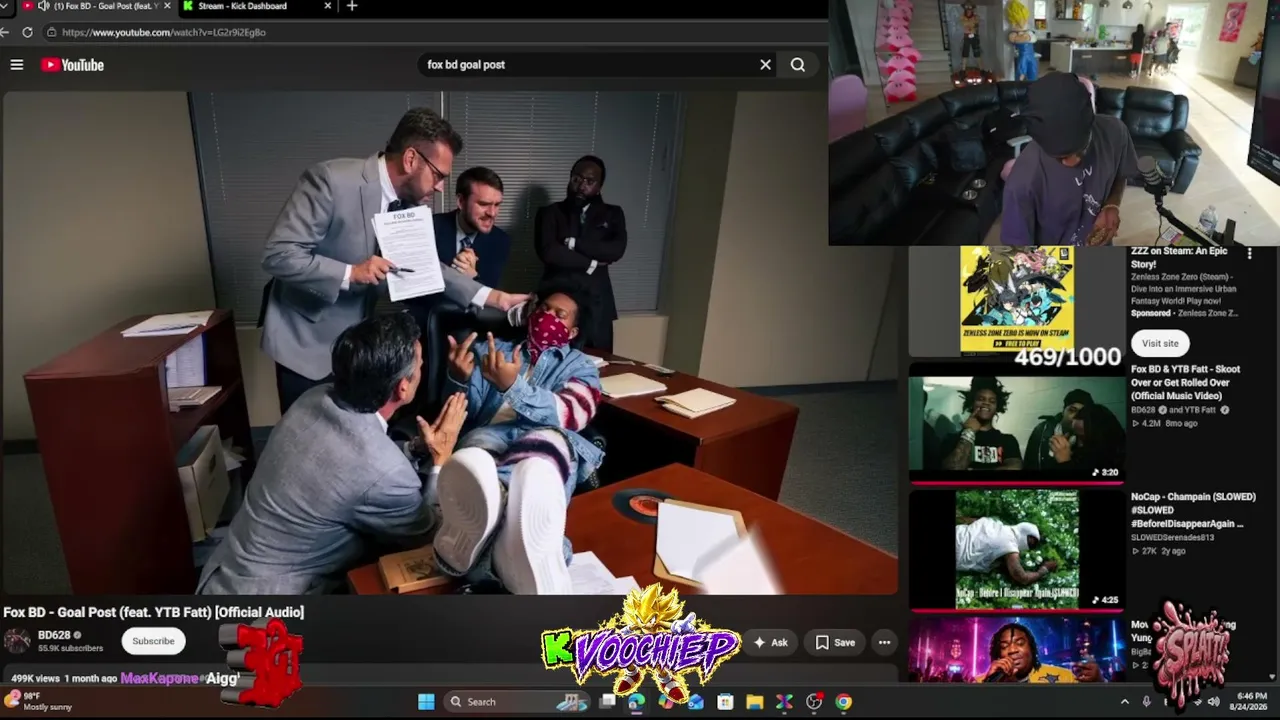Open Microsoft Copilot from the taskbar

[666, 702]
